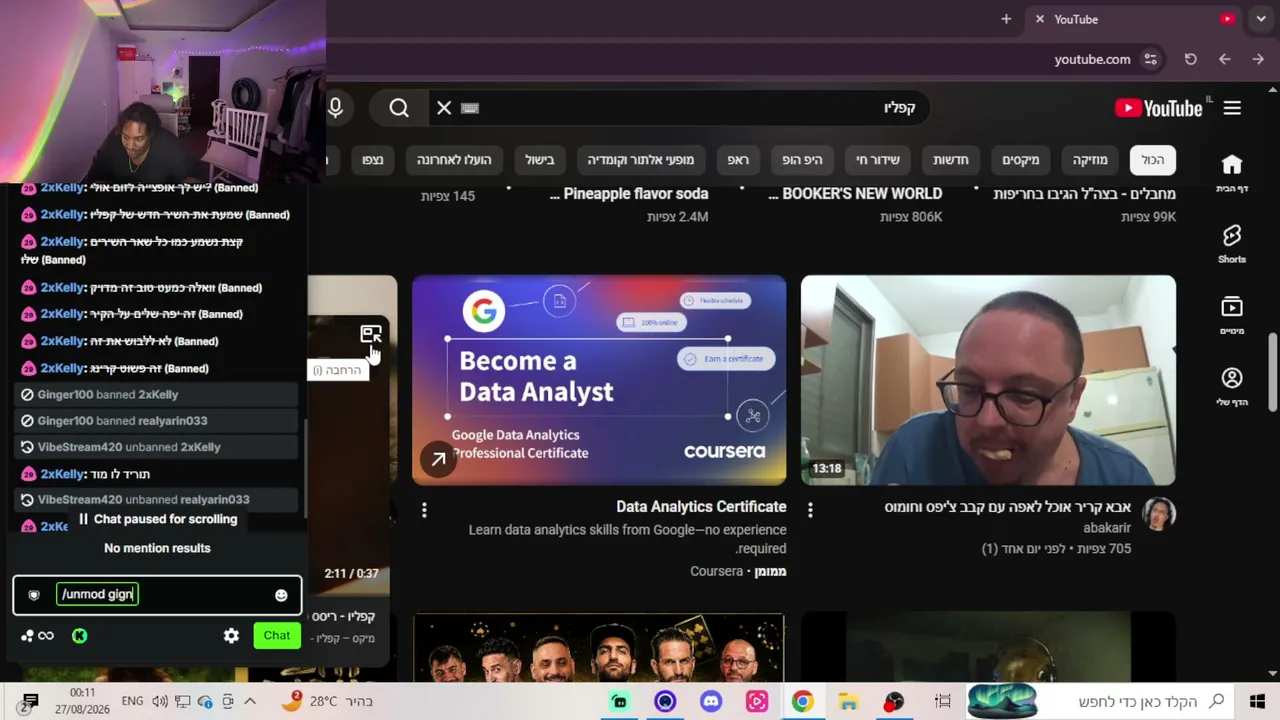Open the Coursera ad external link arrow
Screen dimensions: 1280x720
click(438, 459)
